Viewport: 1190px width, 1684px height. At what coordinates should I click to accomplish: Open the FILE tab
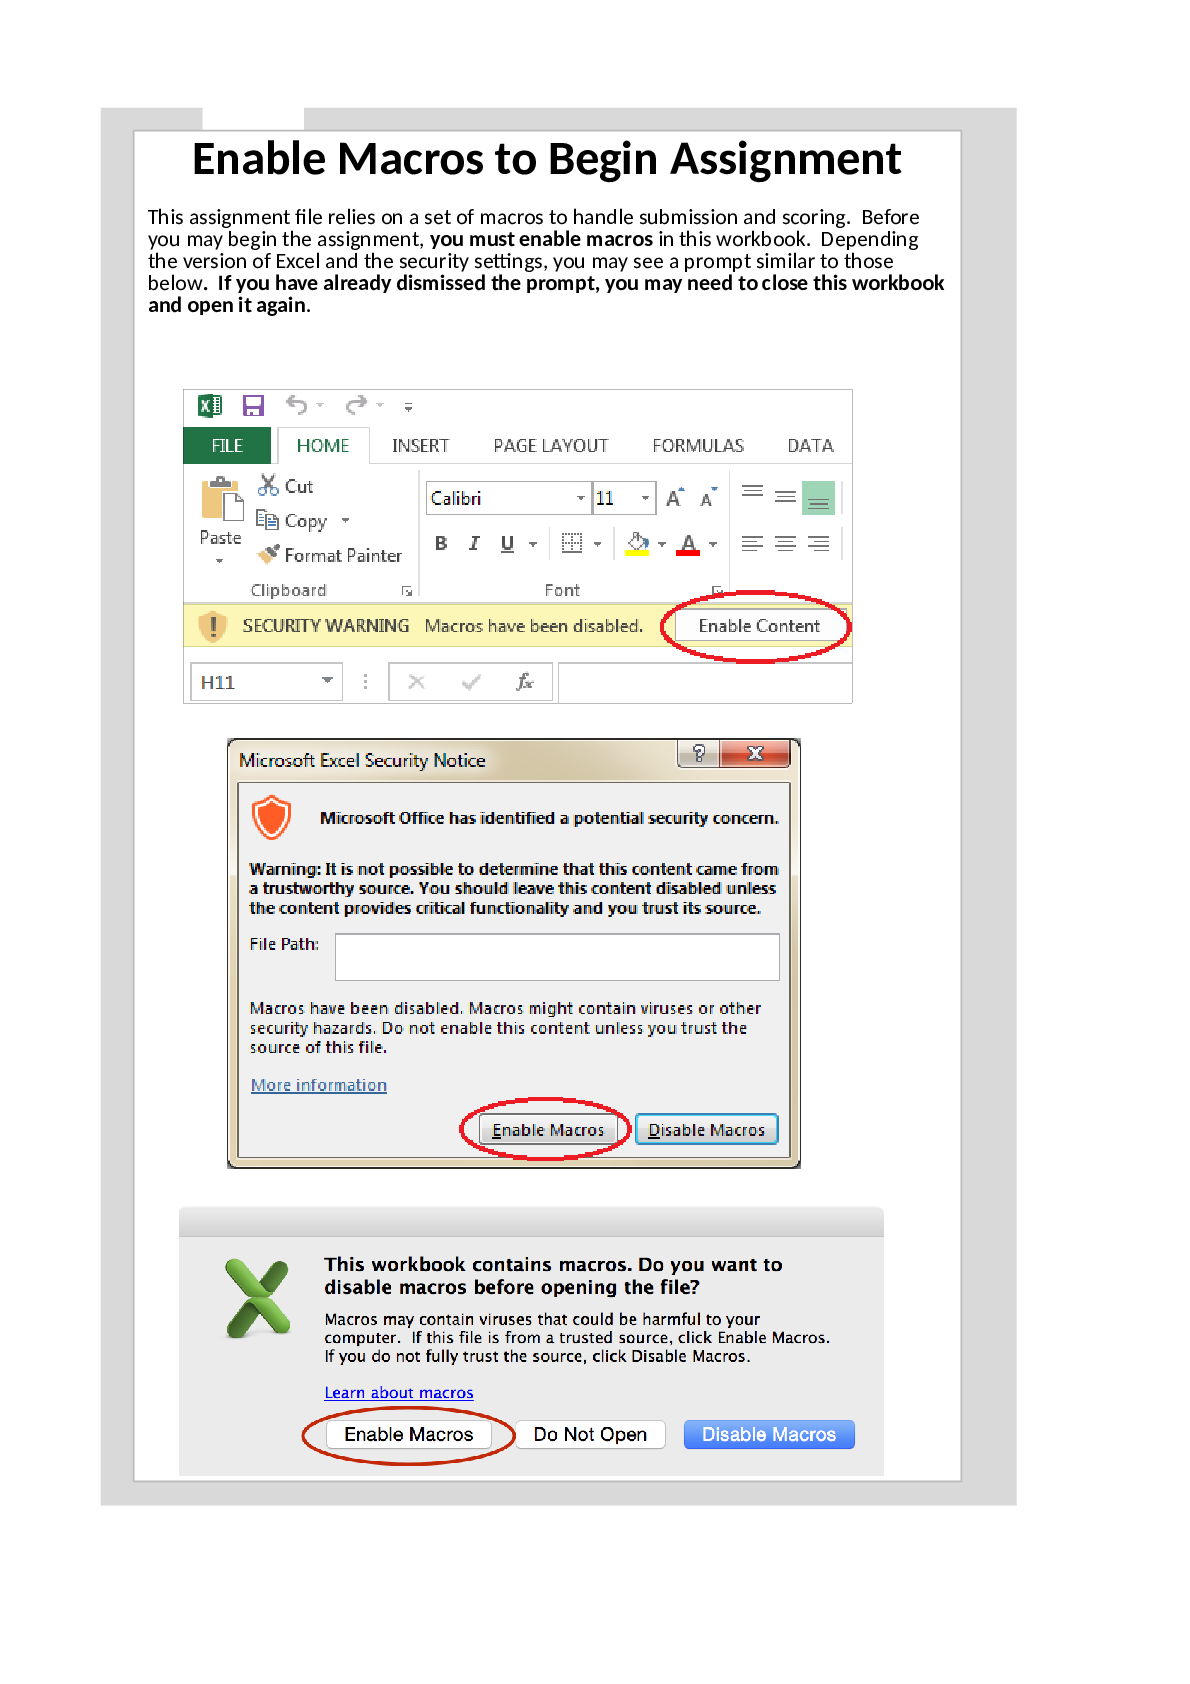pos(227,446)
